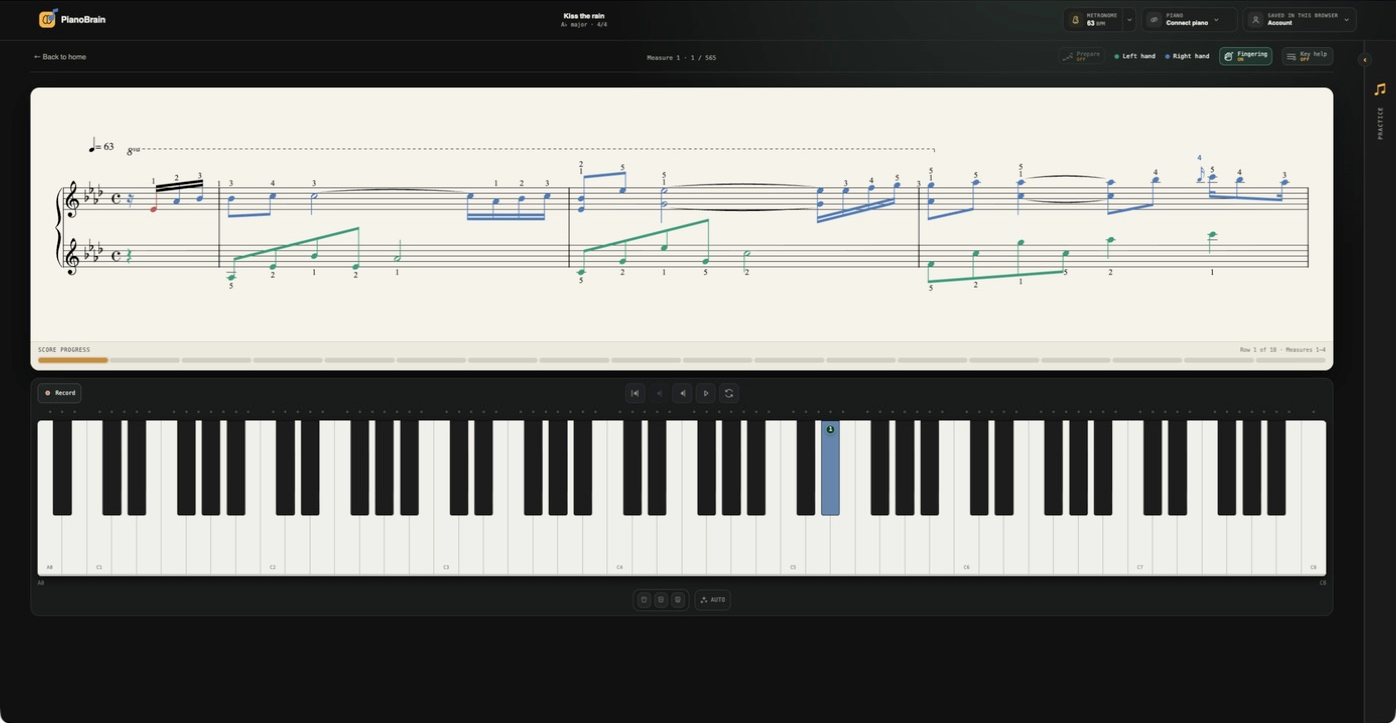
Task: Open the Connect piano dropdown
Action: [1189, 19]
